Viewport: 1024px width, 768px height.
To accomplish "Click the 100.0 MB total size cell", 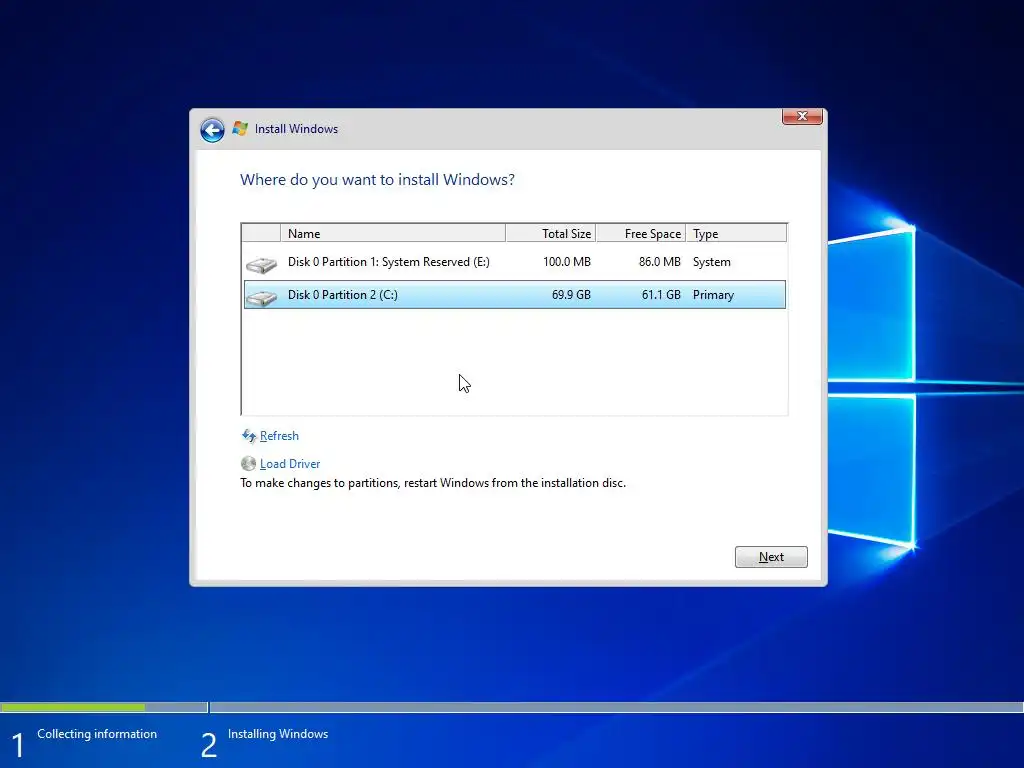I will [x=567, y=262].
